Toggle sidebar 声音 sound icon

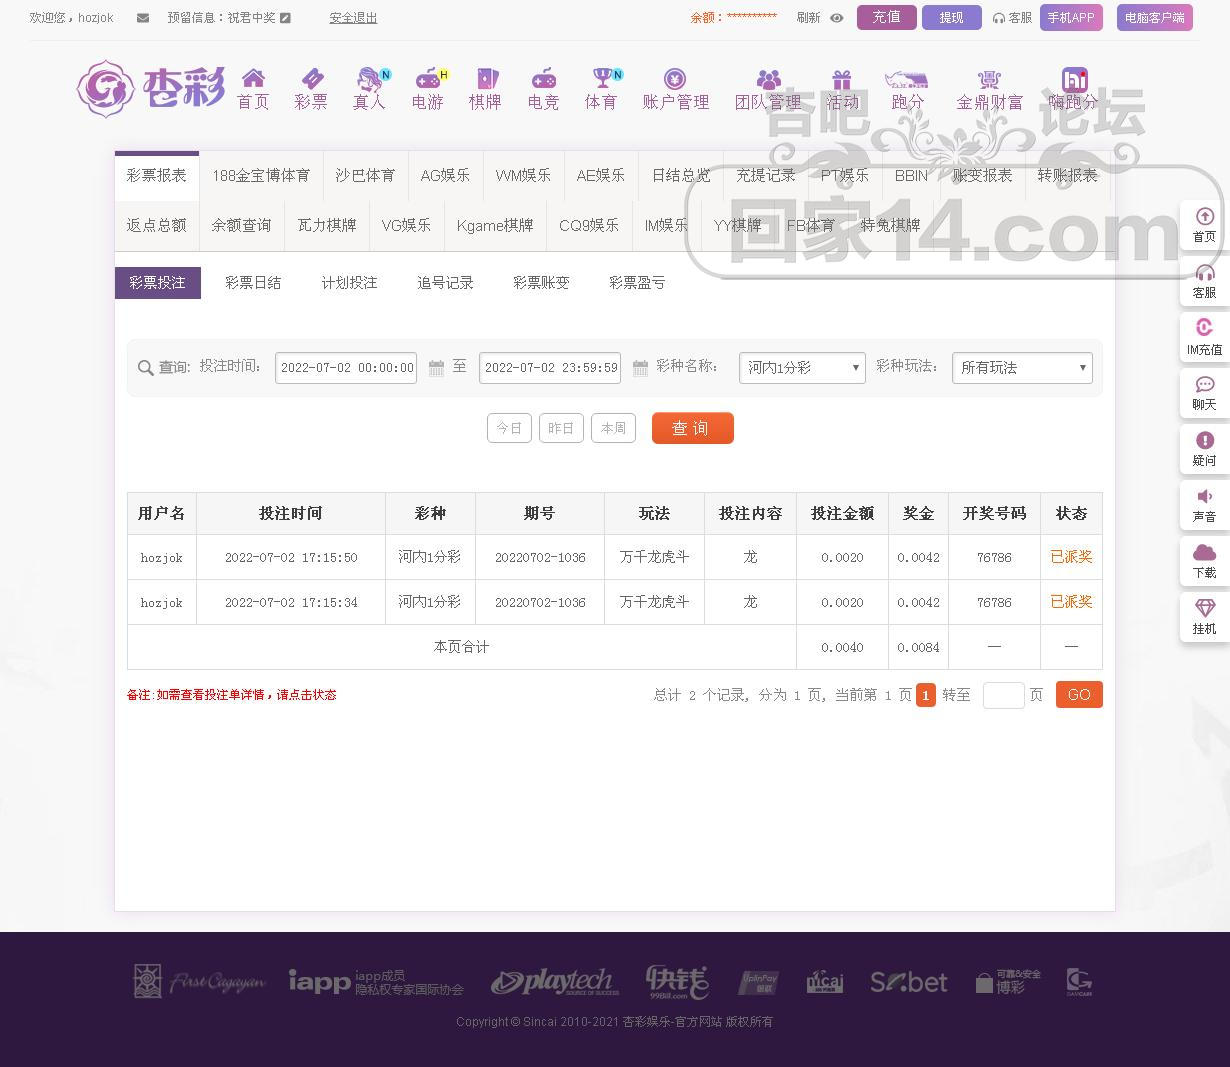(x=1204, y=496)
